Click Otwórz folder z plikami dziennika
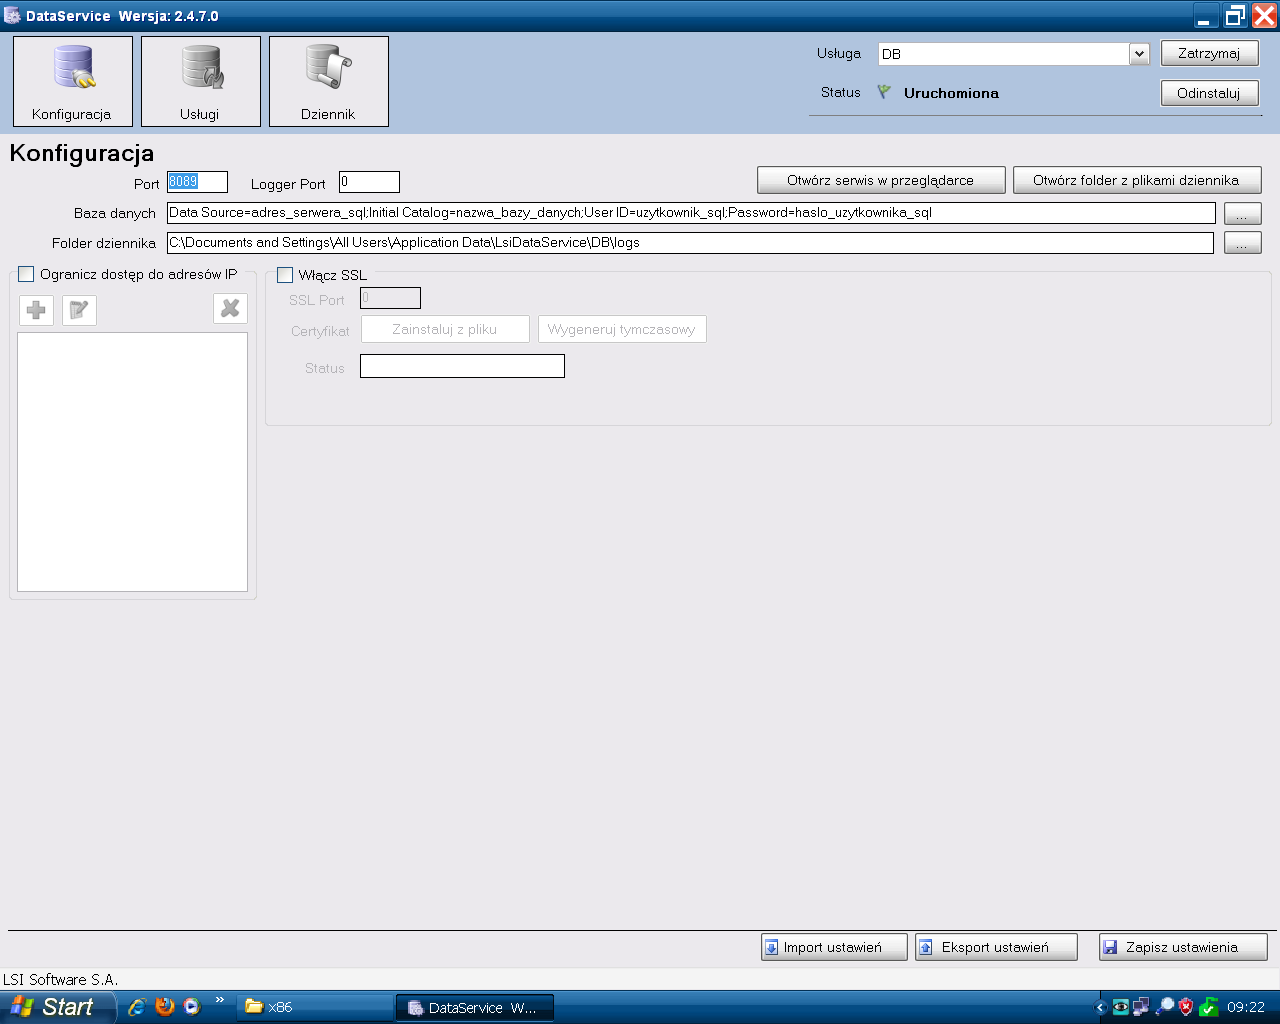Screen dimensions: 1280x1024 [x=1137, y=180]
